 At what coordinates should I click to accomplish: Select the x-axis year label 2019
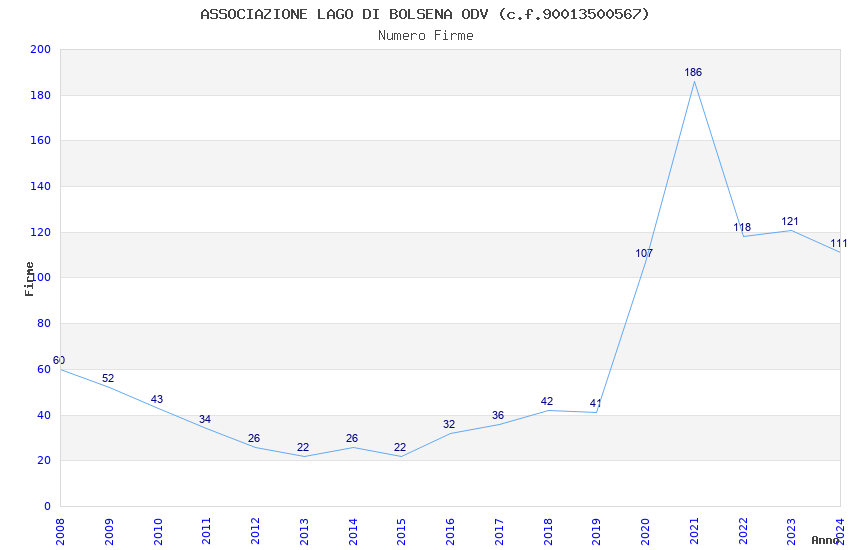point(597,532)
